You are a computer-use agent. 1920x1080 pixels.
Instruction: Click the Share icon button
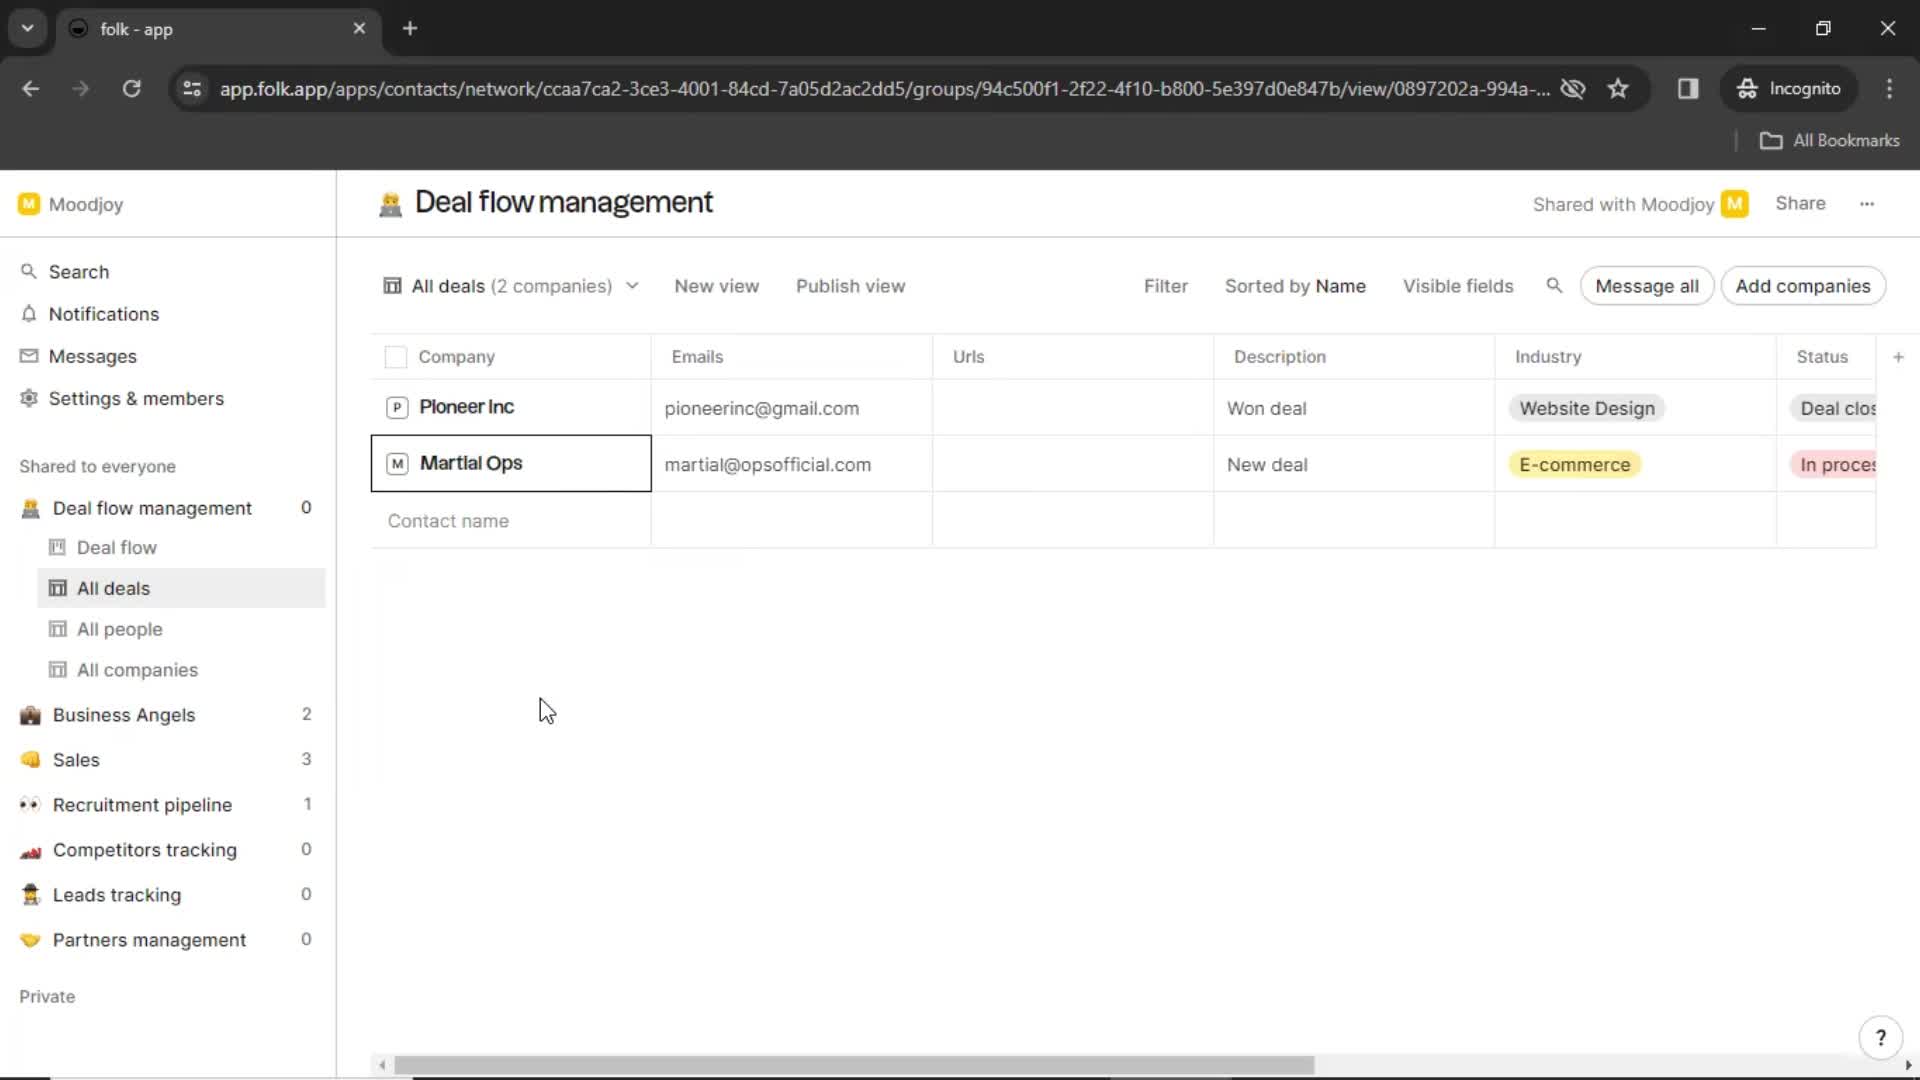click(1801, 203)
